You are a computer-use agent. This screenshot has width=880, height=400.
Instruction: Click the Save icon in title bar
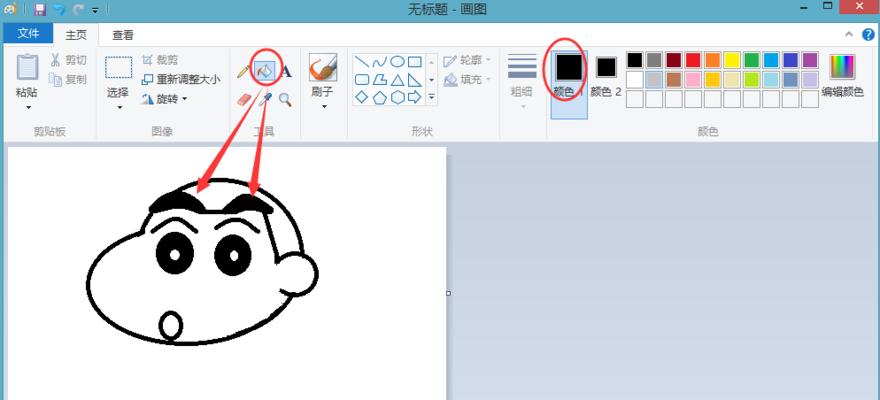39,9
